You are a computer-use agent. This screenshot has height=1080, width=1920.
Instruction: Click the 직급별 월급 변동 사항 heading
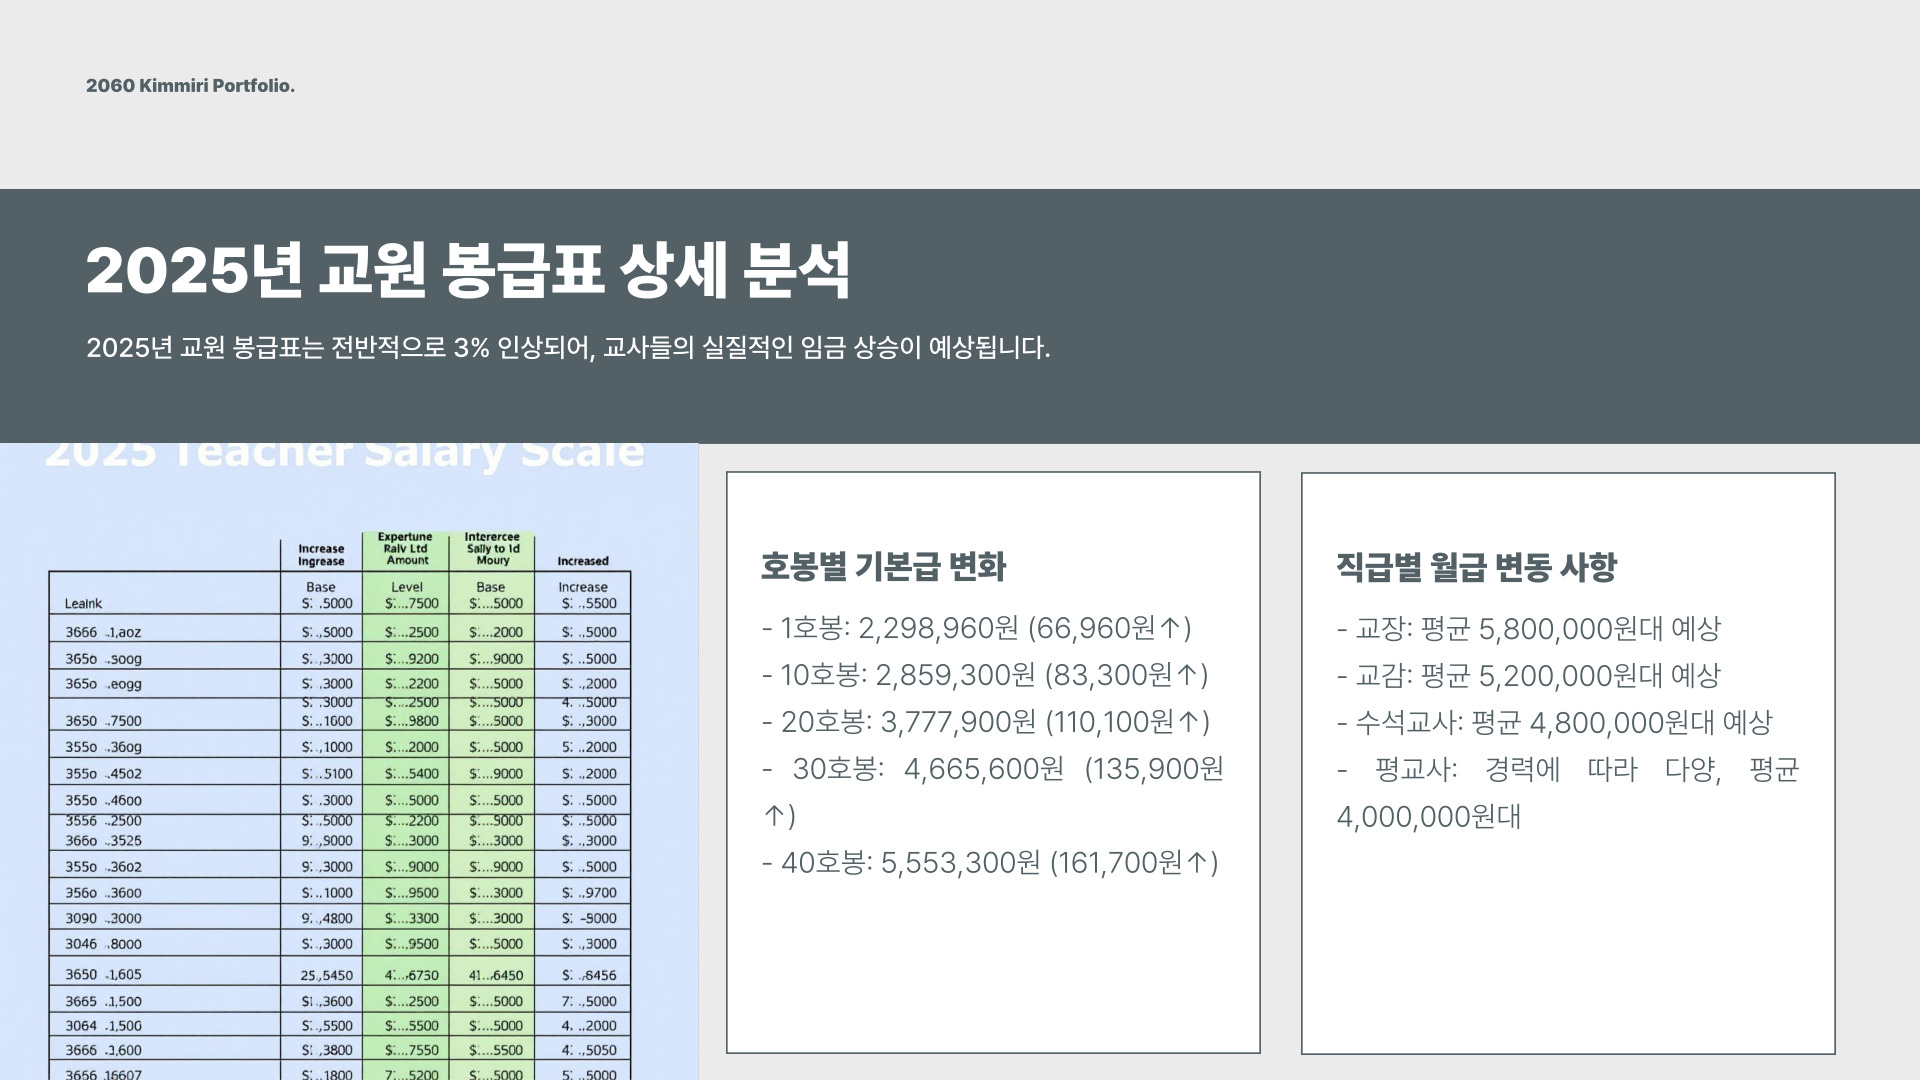[x=1476, y=568]
